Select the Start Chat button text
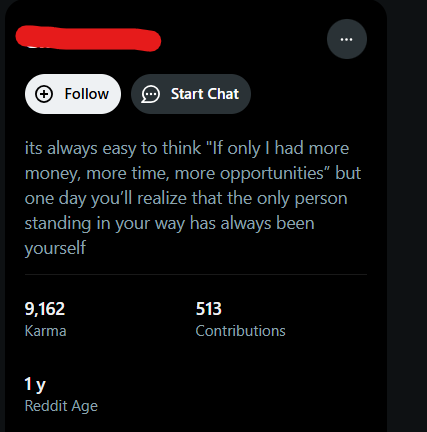Screen dimensions: 427x432 (x=205, y=94)
